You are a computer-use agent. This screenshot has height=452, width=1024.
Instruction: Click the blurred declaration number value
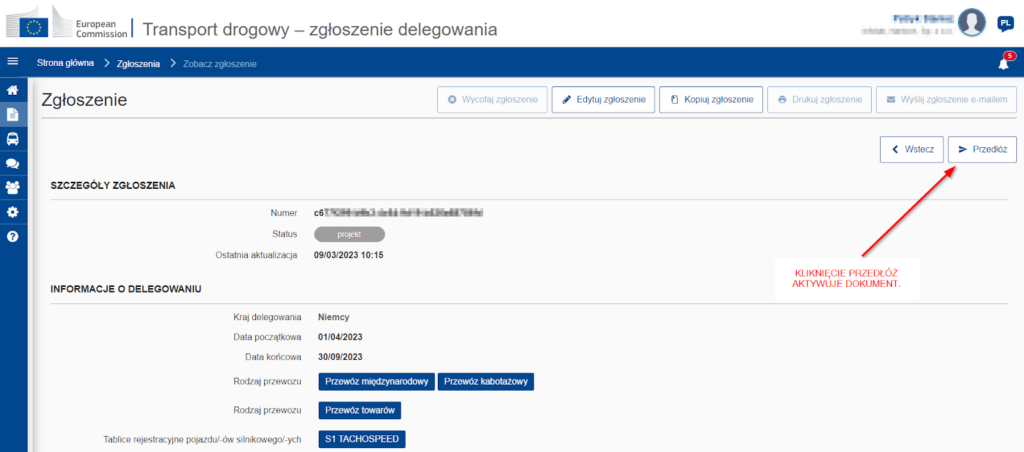[398, 213]
